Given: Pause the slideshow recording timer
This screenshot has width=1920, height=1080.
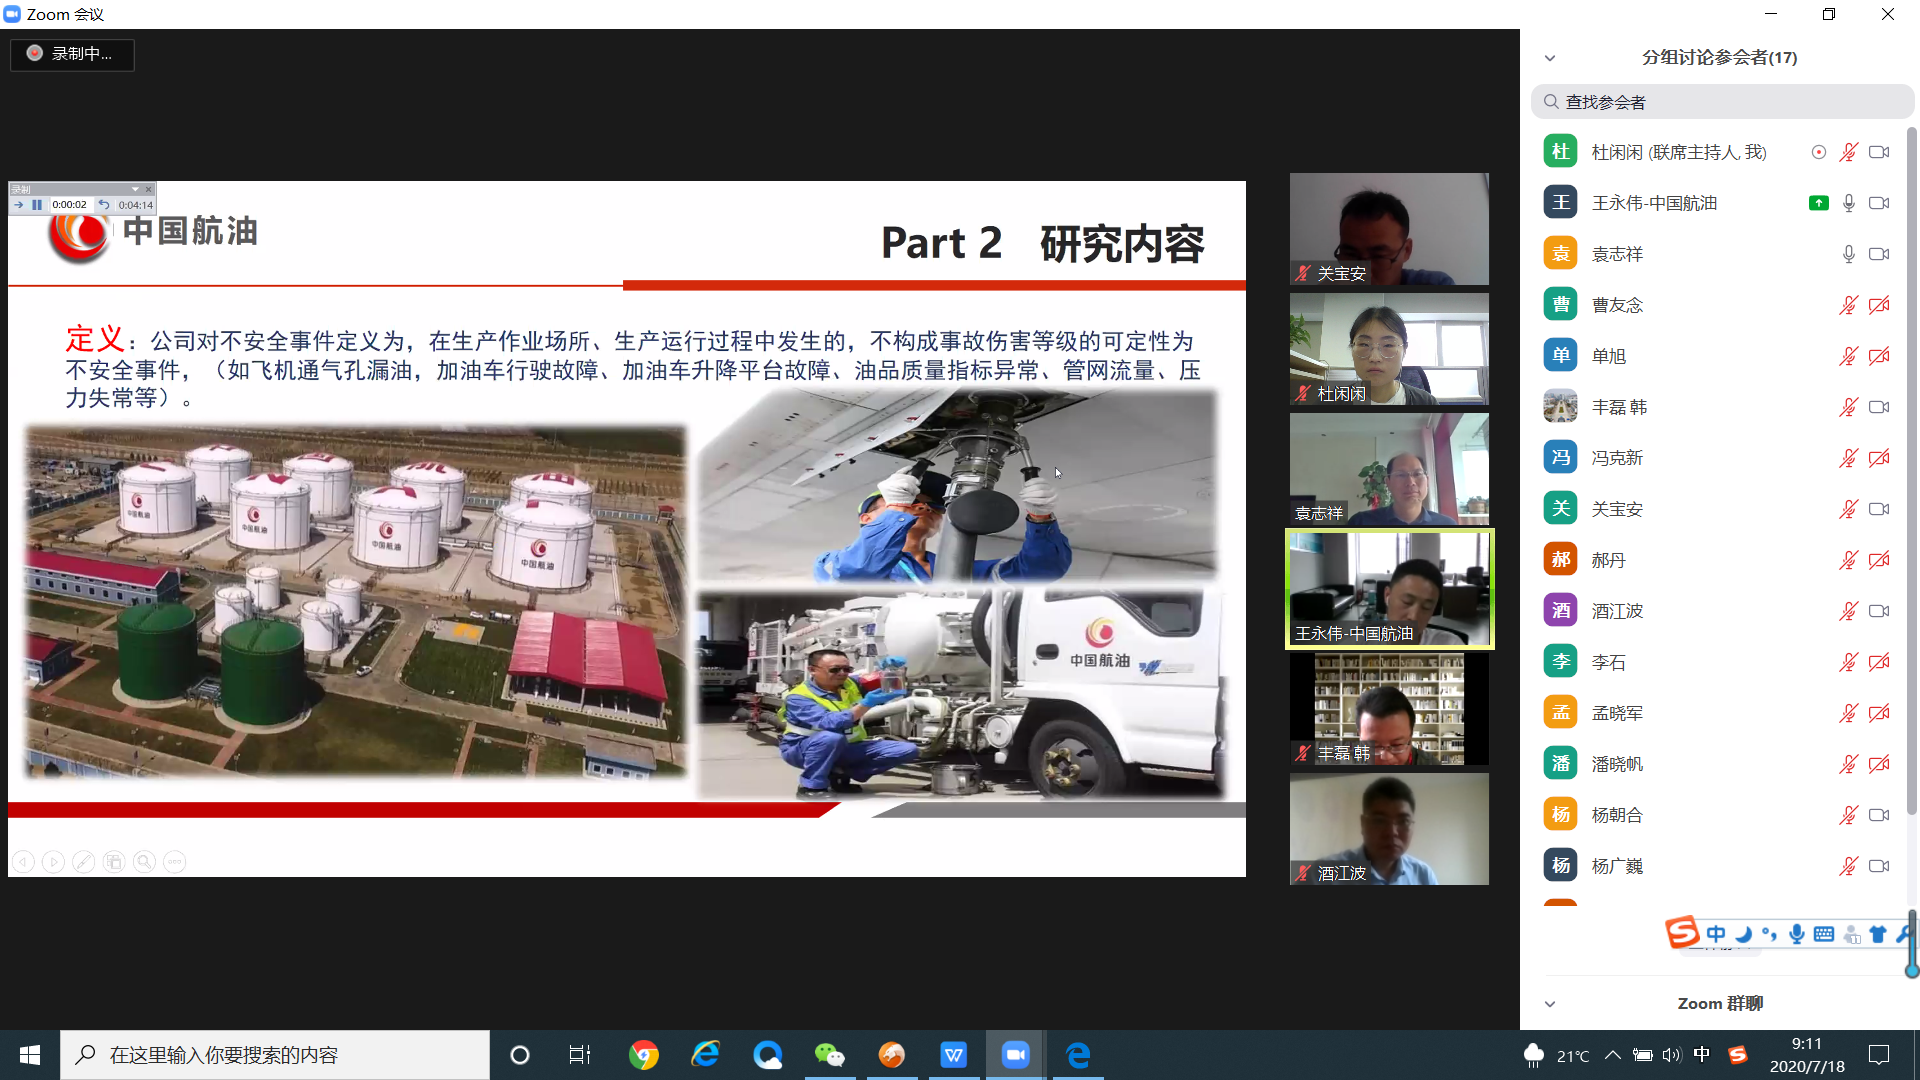Looking at the screenshot, I should pos(37,205).
